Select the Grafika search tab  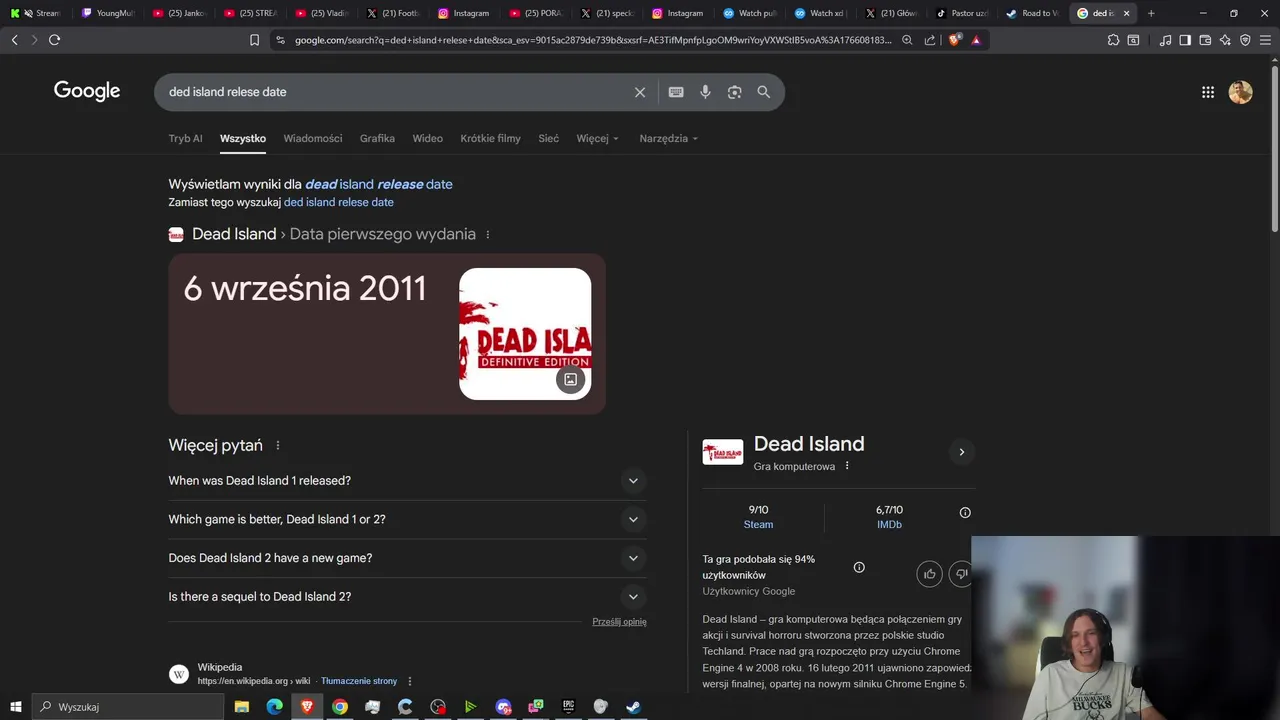click(377, 139)
